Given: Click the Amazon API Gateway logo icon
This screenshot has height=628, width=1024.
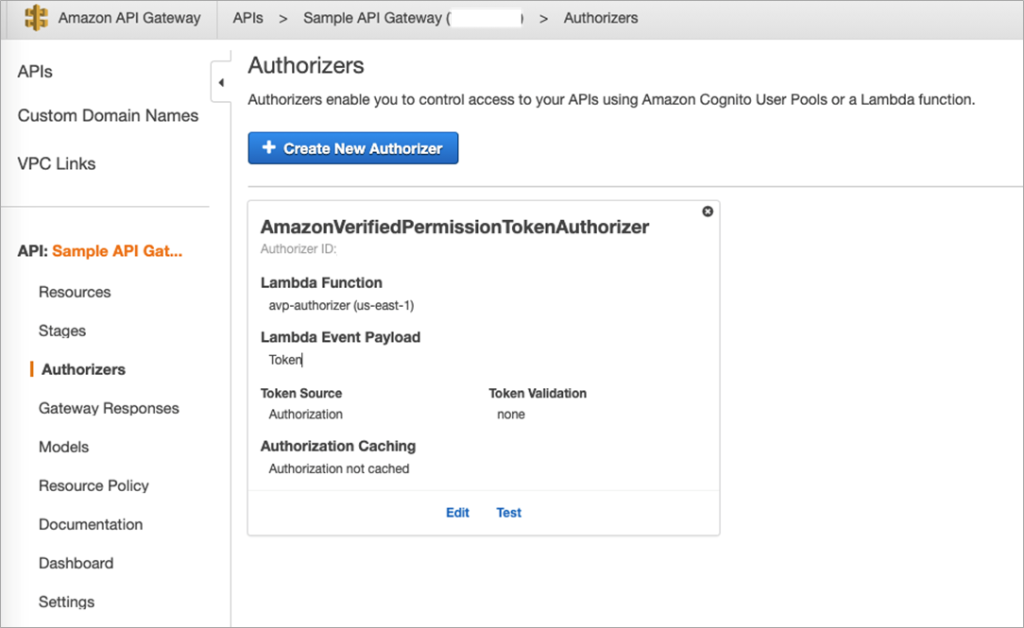Looking at the screenshot, I should click(x=37, y=18).
